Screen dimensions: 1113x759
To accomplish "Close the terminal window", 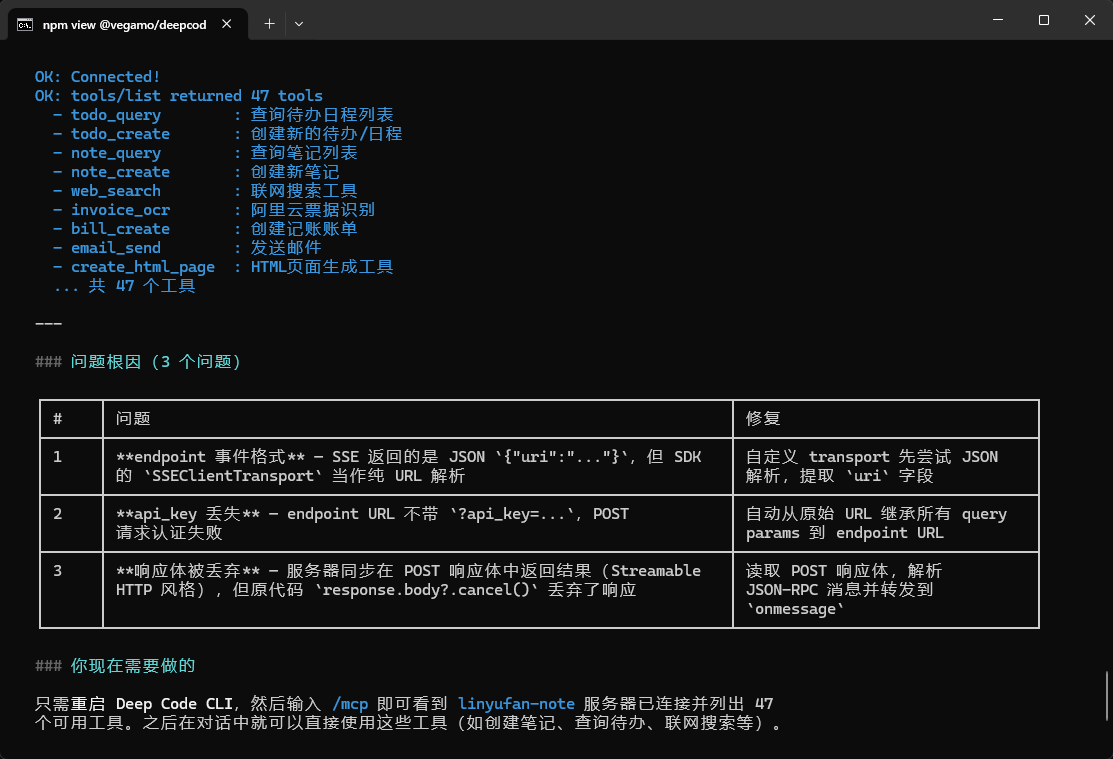I will click(x=1090, y=20).
